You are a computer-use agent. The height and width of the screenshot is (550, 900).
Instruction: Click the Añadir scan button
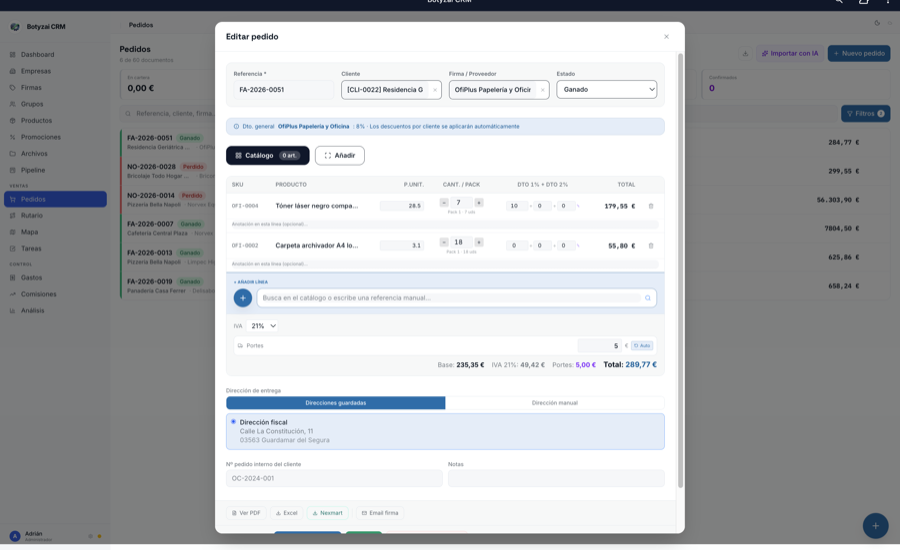(x=340, y=156)
